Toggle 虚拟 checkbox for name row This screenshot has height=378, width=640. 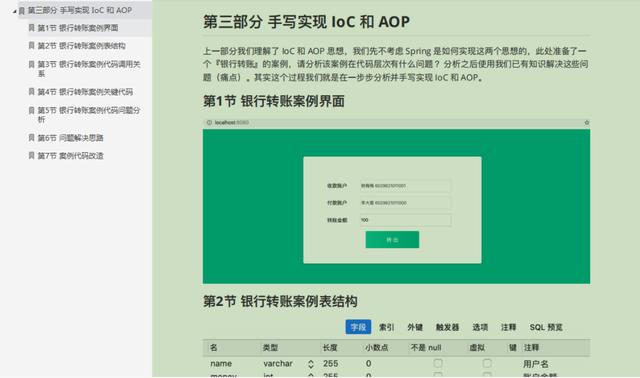tap(487, 363)
